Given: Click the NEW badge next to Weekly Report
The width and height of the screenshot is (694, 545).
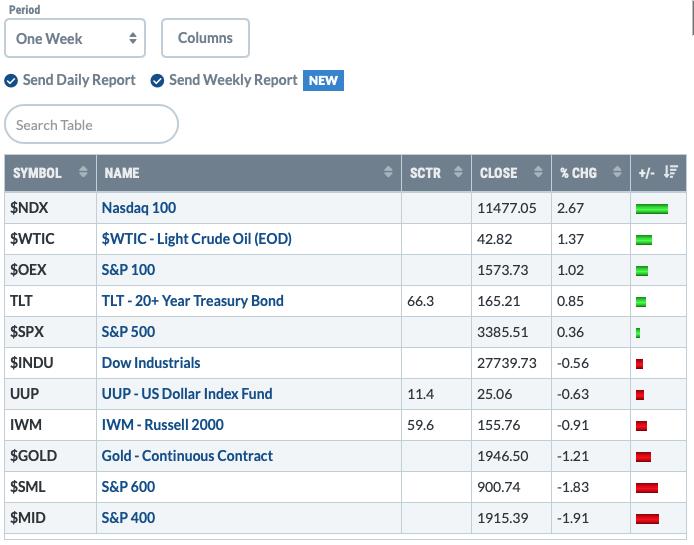Looking at the screenshot, I should pyautogui.click(x=323, y=81).
